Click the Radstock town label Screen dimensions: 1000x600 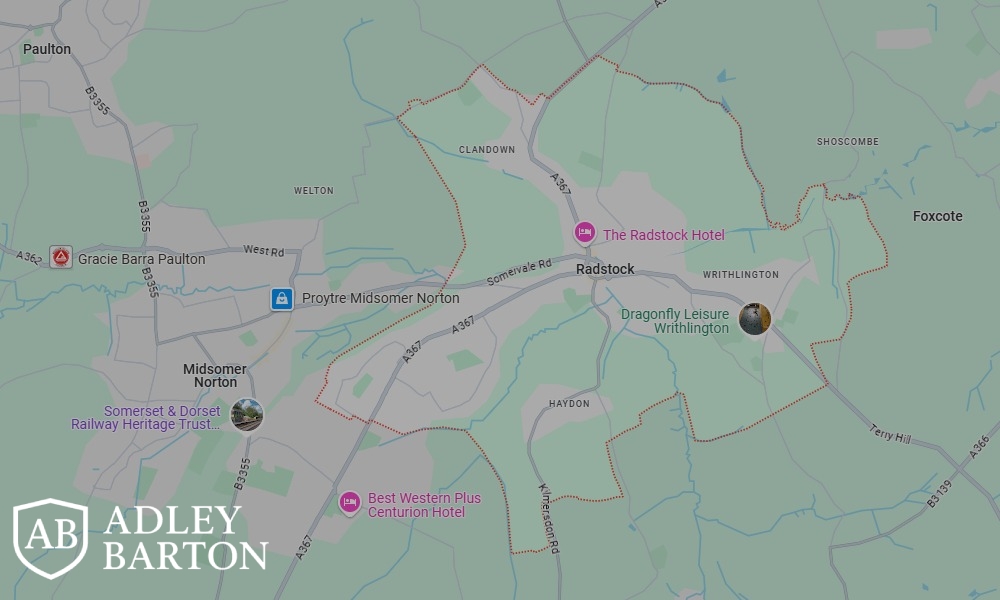click(x=605, y=269)
